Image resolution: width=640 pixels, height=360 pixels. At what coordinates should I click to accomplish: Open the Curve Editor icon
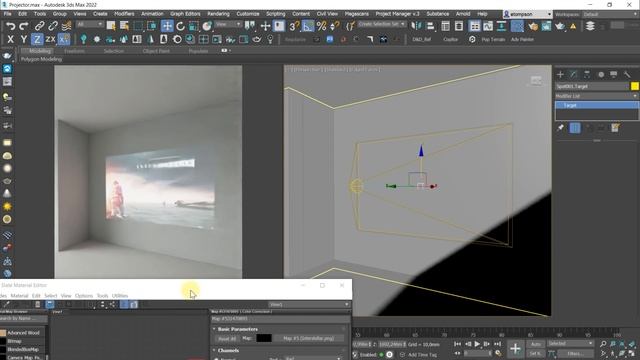pos(488,26)
